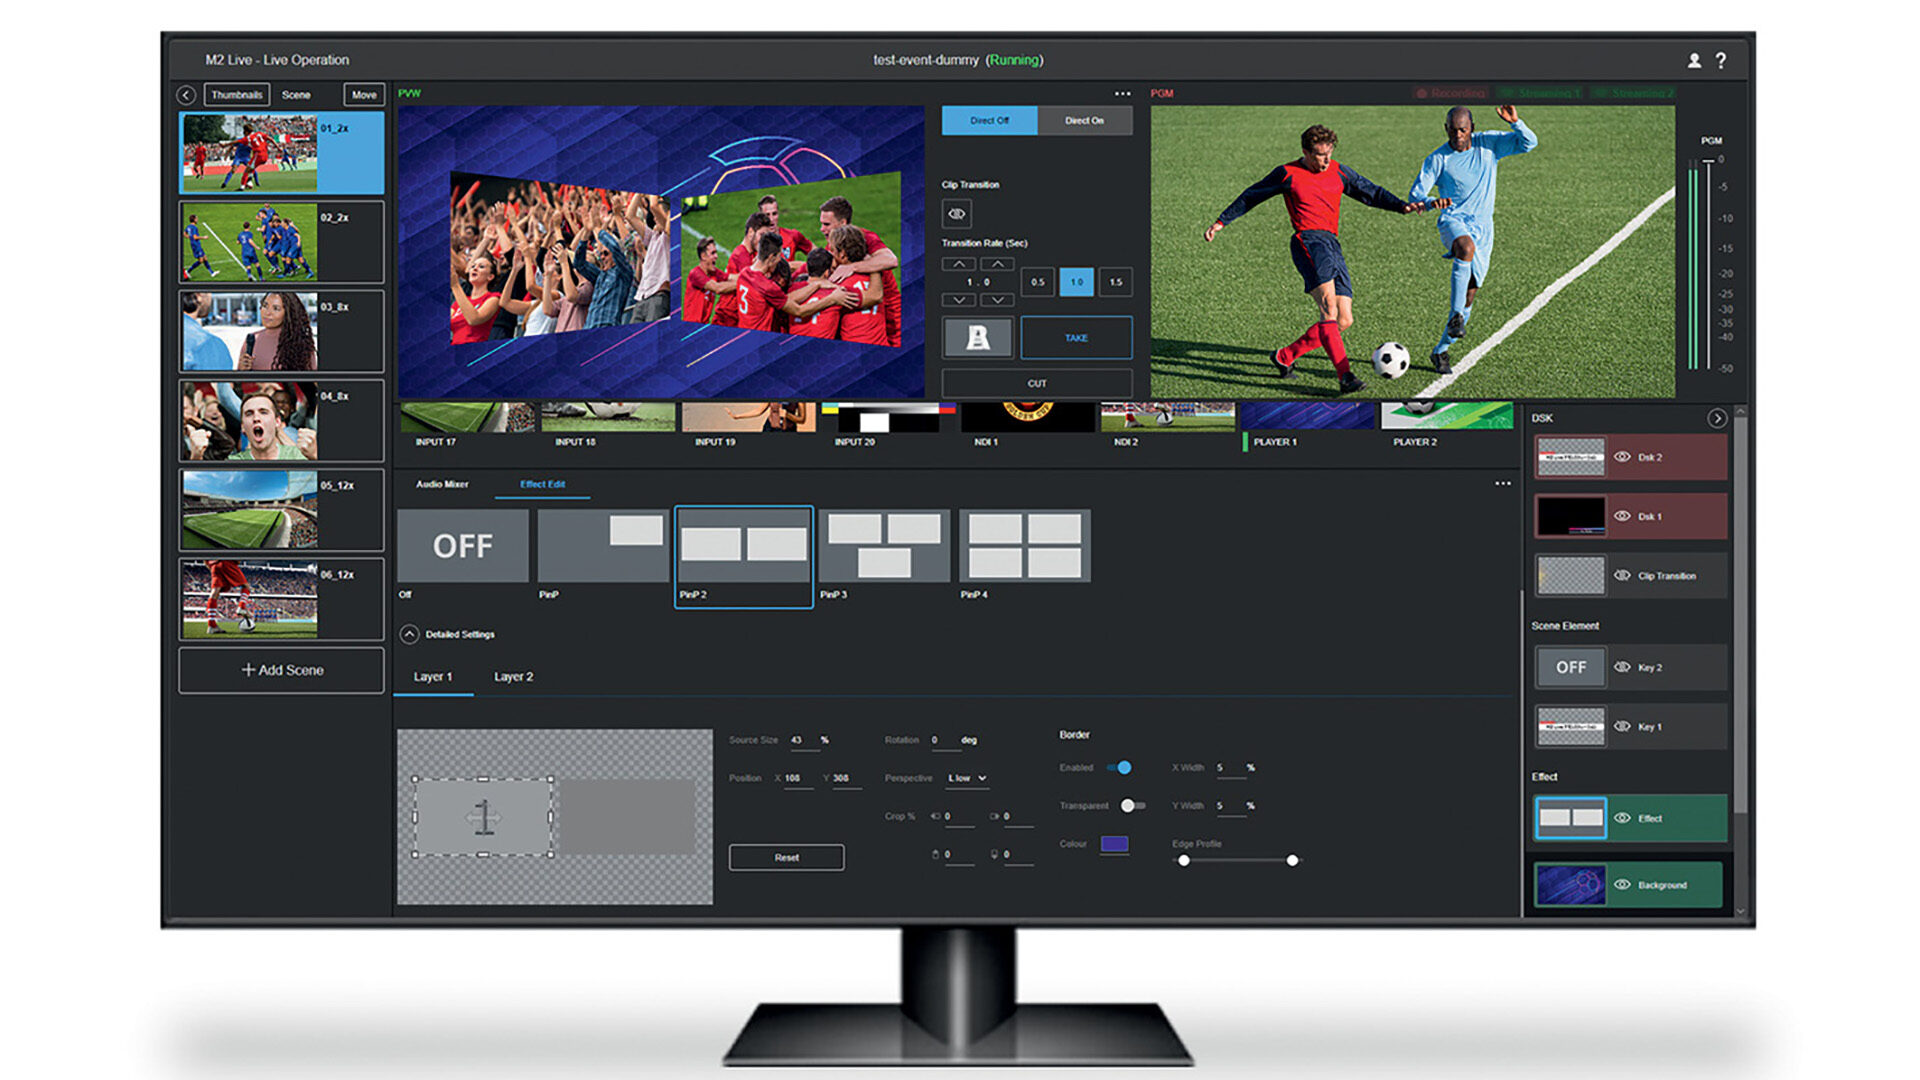Click the Add Scene button
The width and height of the screenshot is (1920, 1080).
[x=281, y=670]
